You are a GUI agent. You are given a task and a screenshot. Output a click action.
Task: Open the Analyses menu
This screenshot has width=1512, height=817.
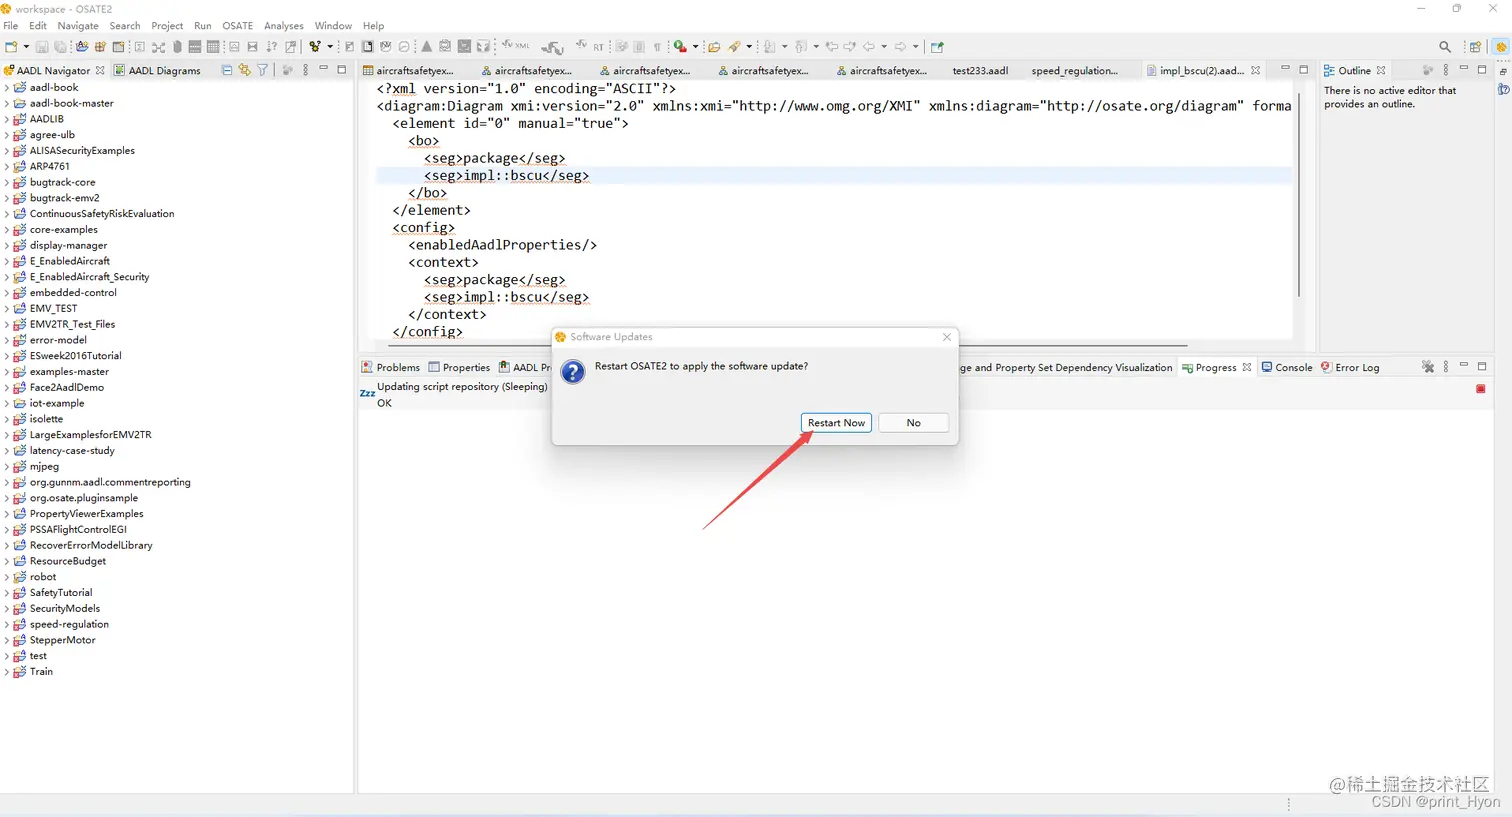pos(284,25)
